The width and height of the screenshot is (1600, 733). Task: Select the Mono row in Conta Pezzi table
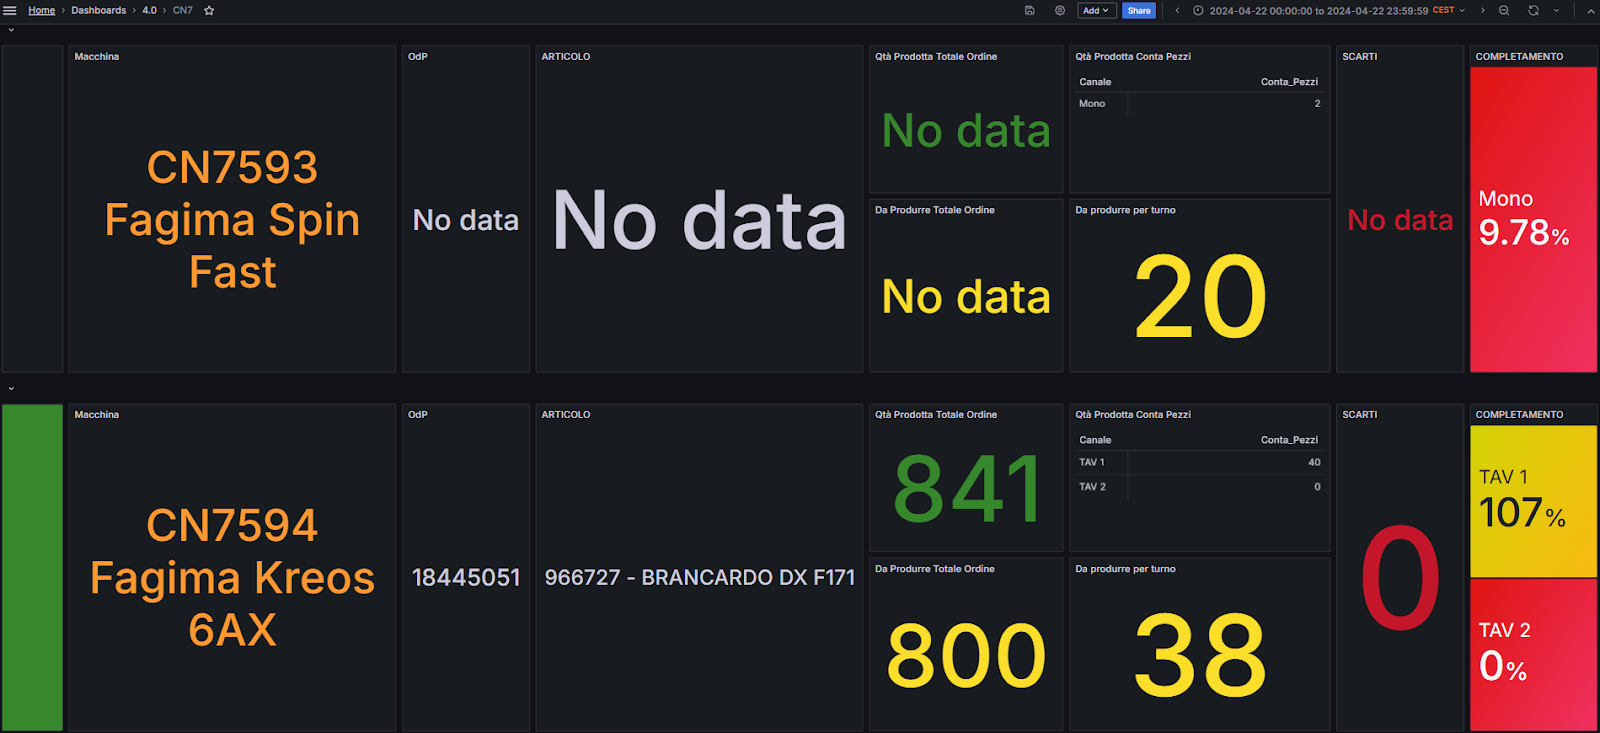click(1199, 104)
